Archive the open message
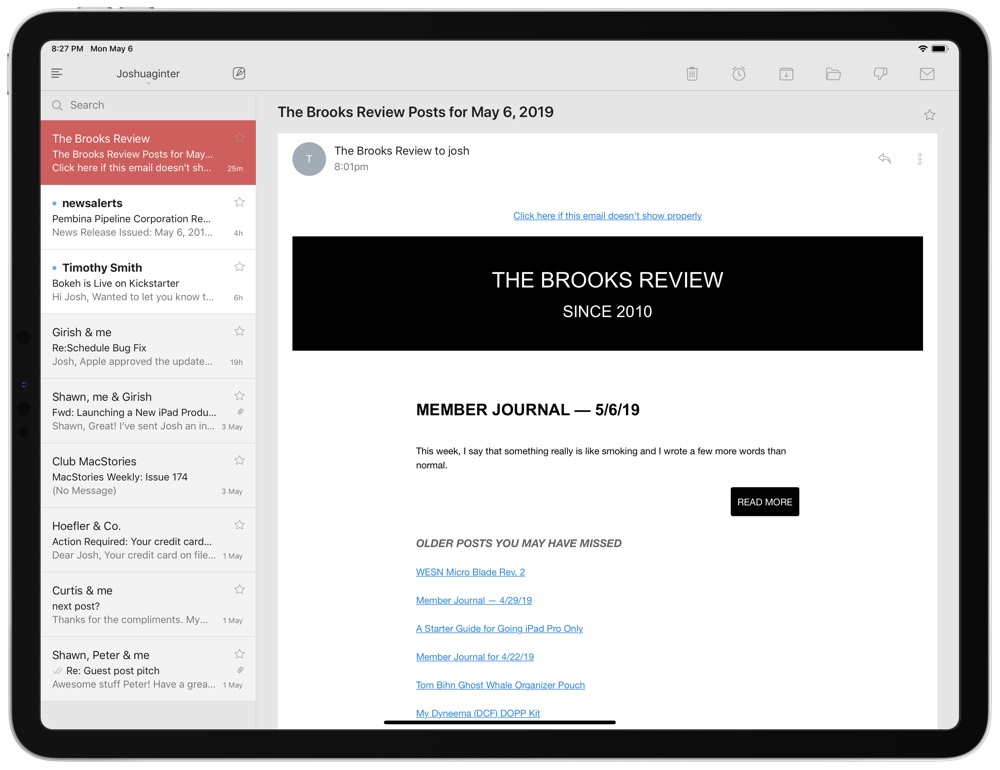 [786, 73]
